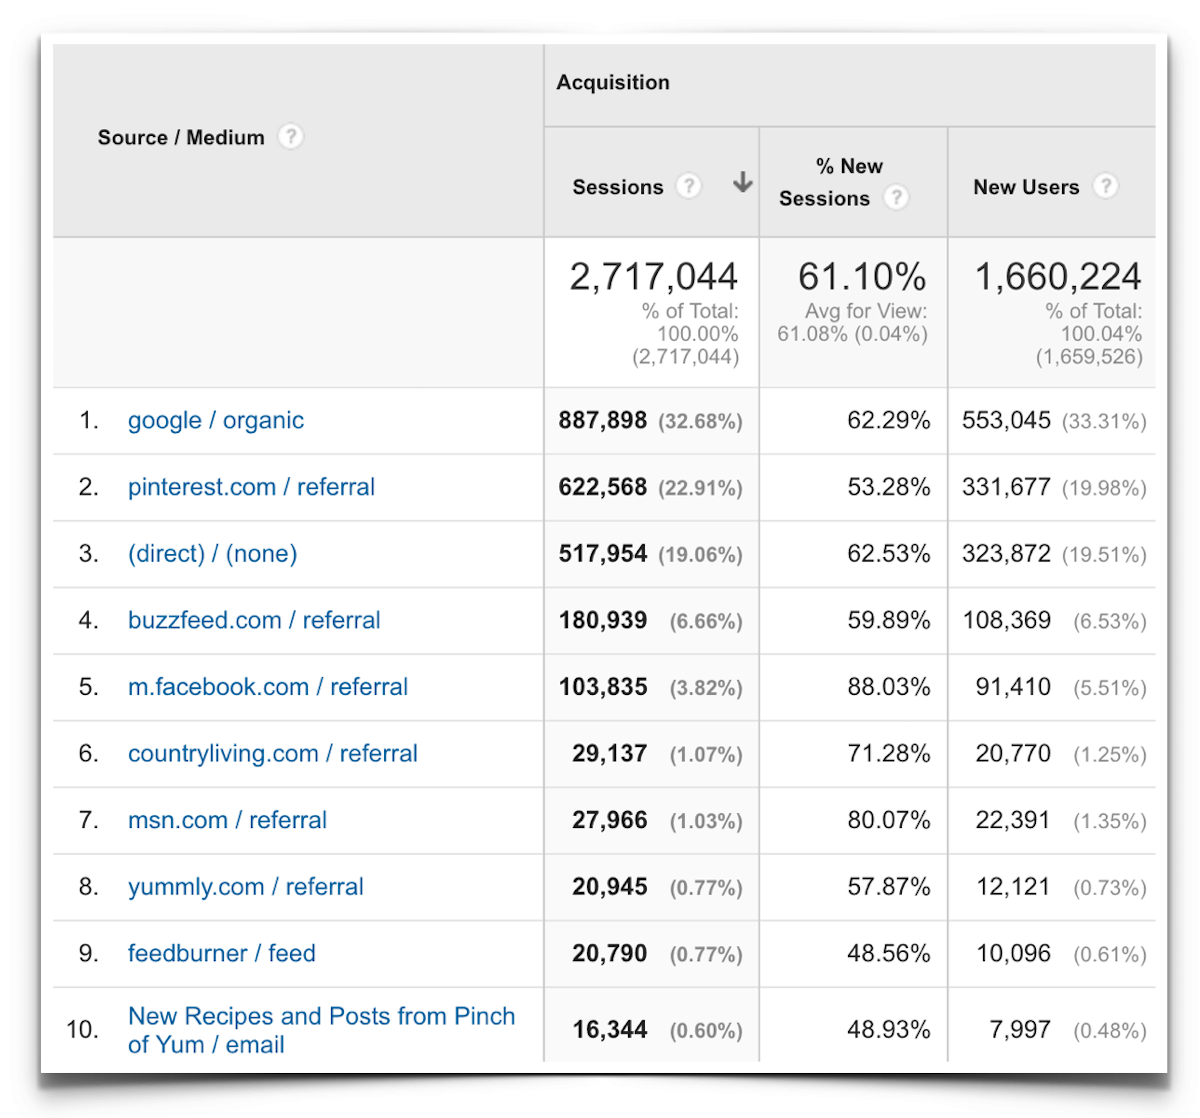This screenshot has height=1118, width=1200.
Task: Open the % New Sessions help tooltip
Action: 897,198
